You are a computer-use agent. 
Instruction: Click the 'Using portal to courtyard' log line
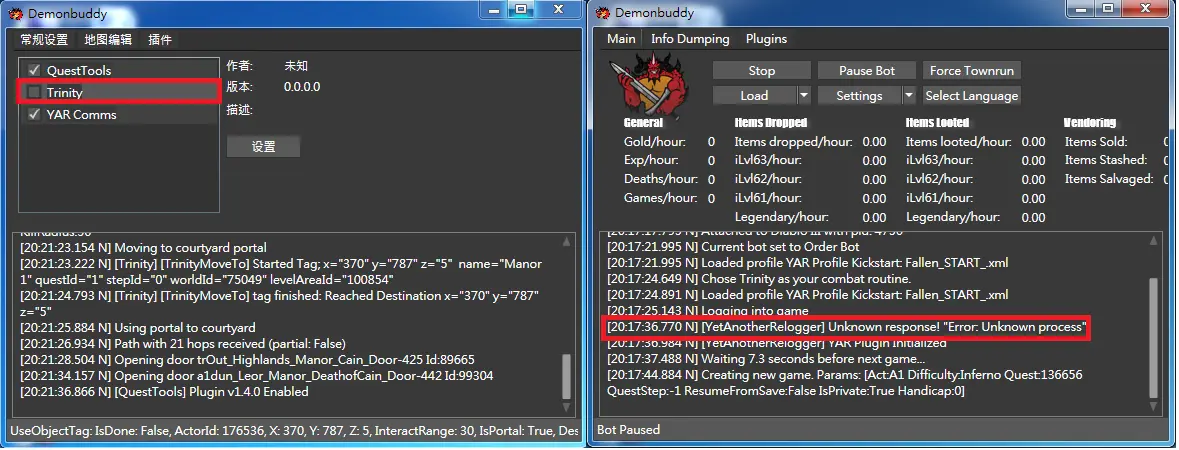click(x=138, y=327)
